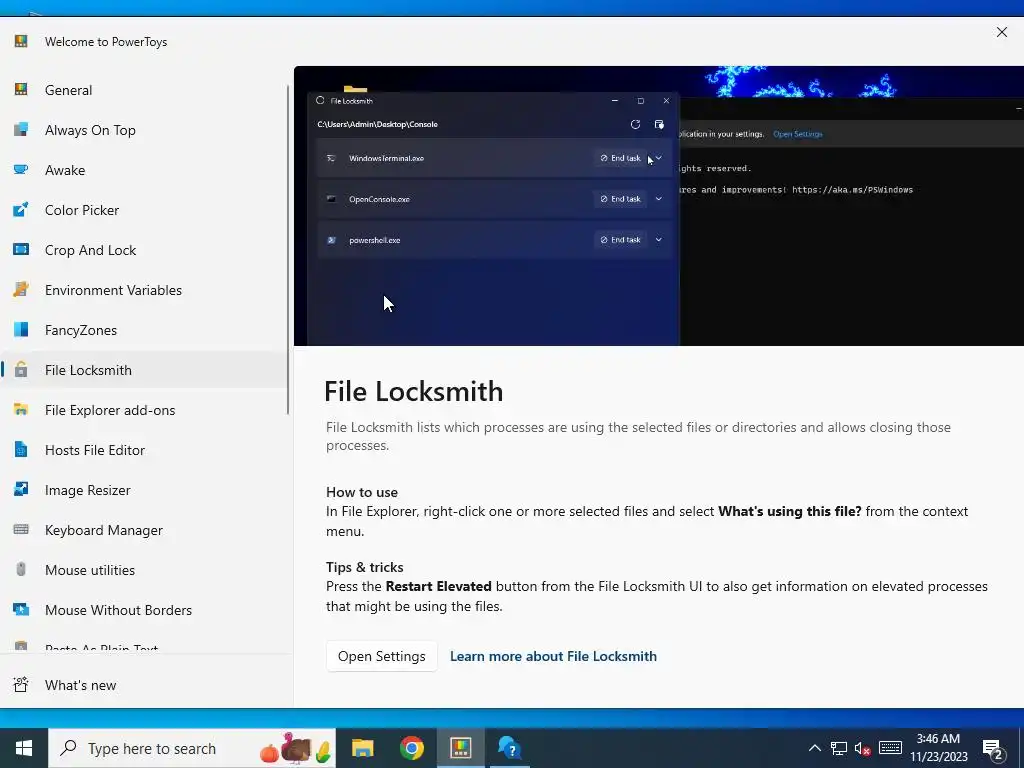This screenshot has width=1024, height=768.
Task: Go to Hosts File Editor page
Action: [x=144, y=449]
